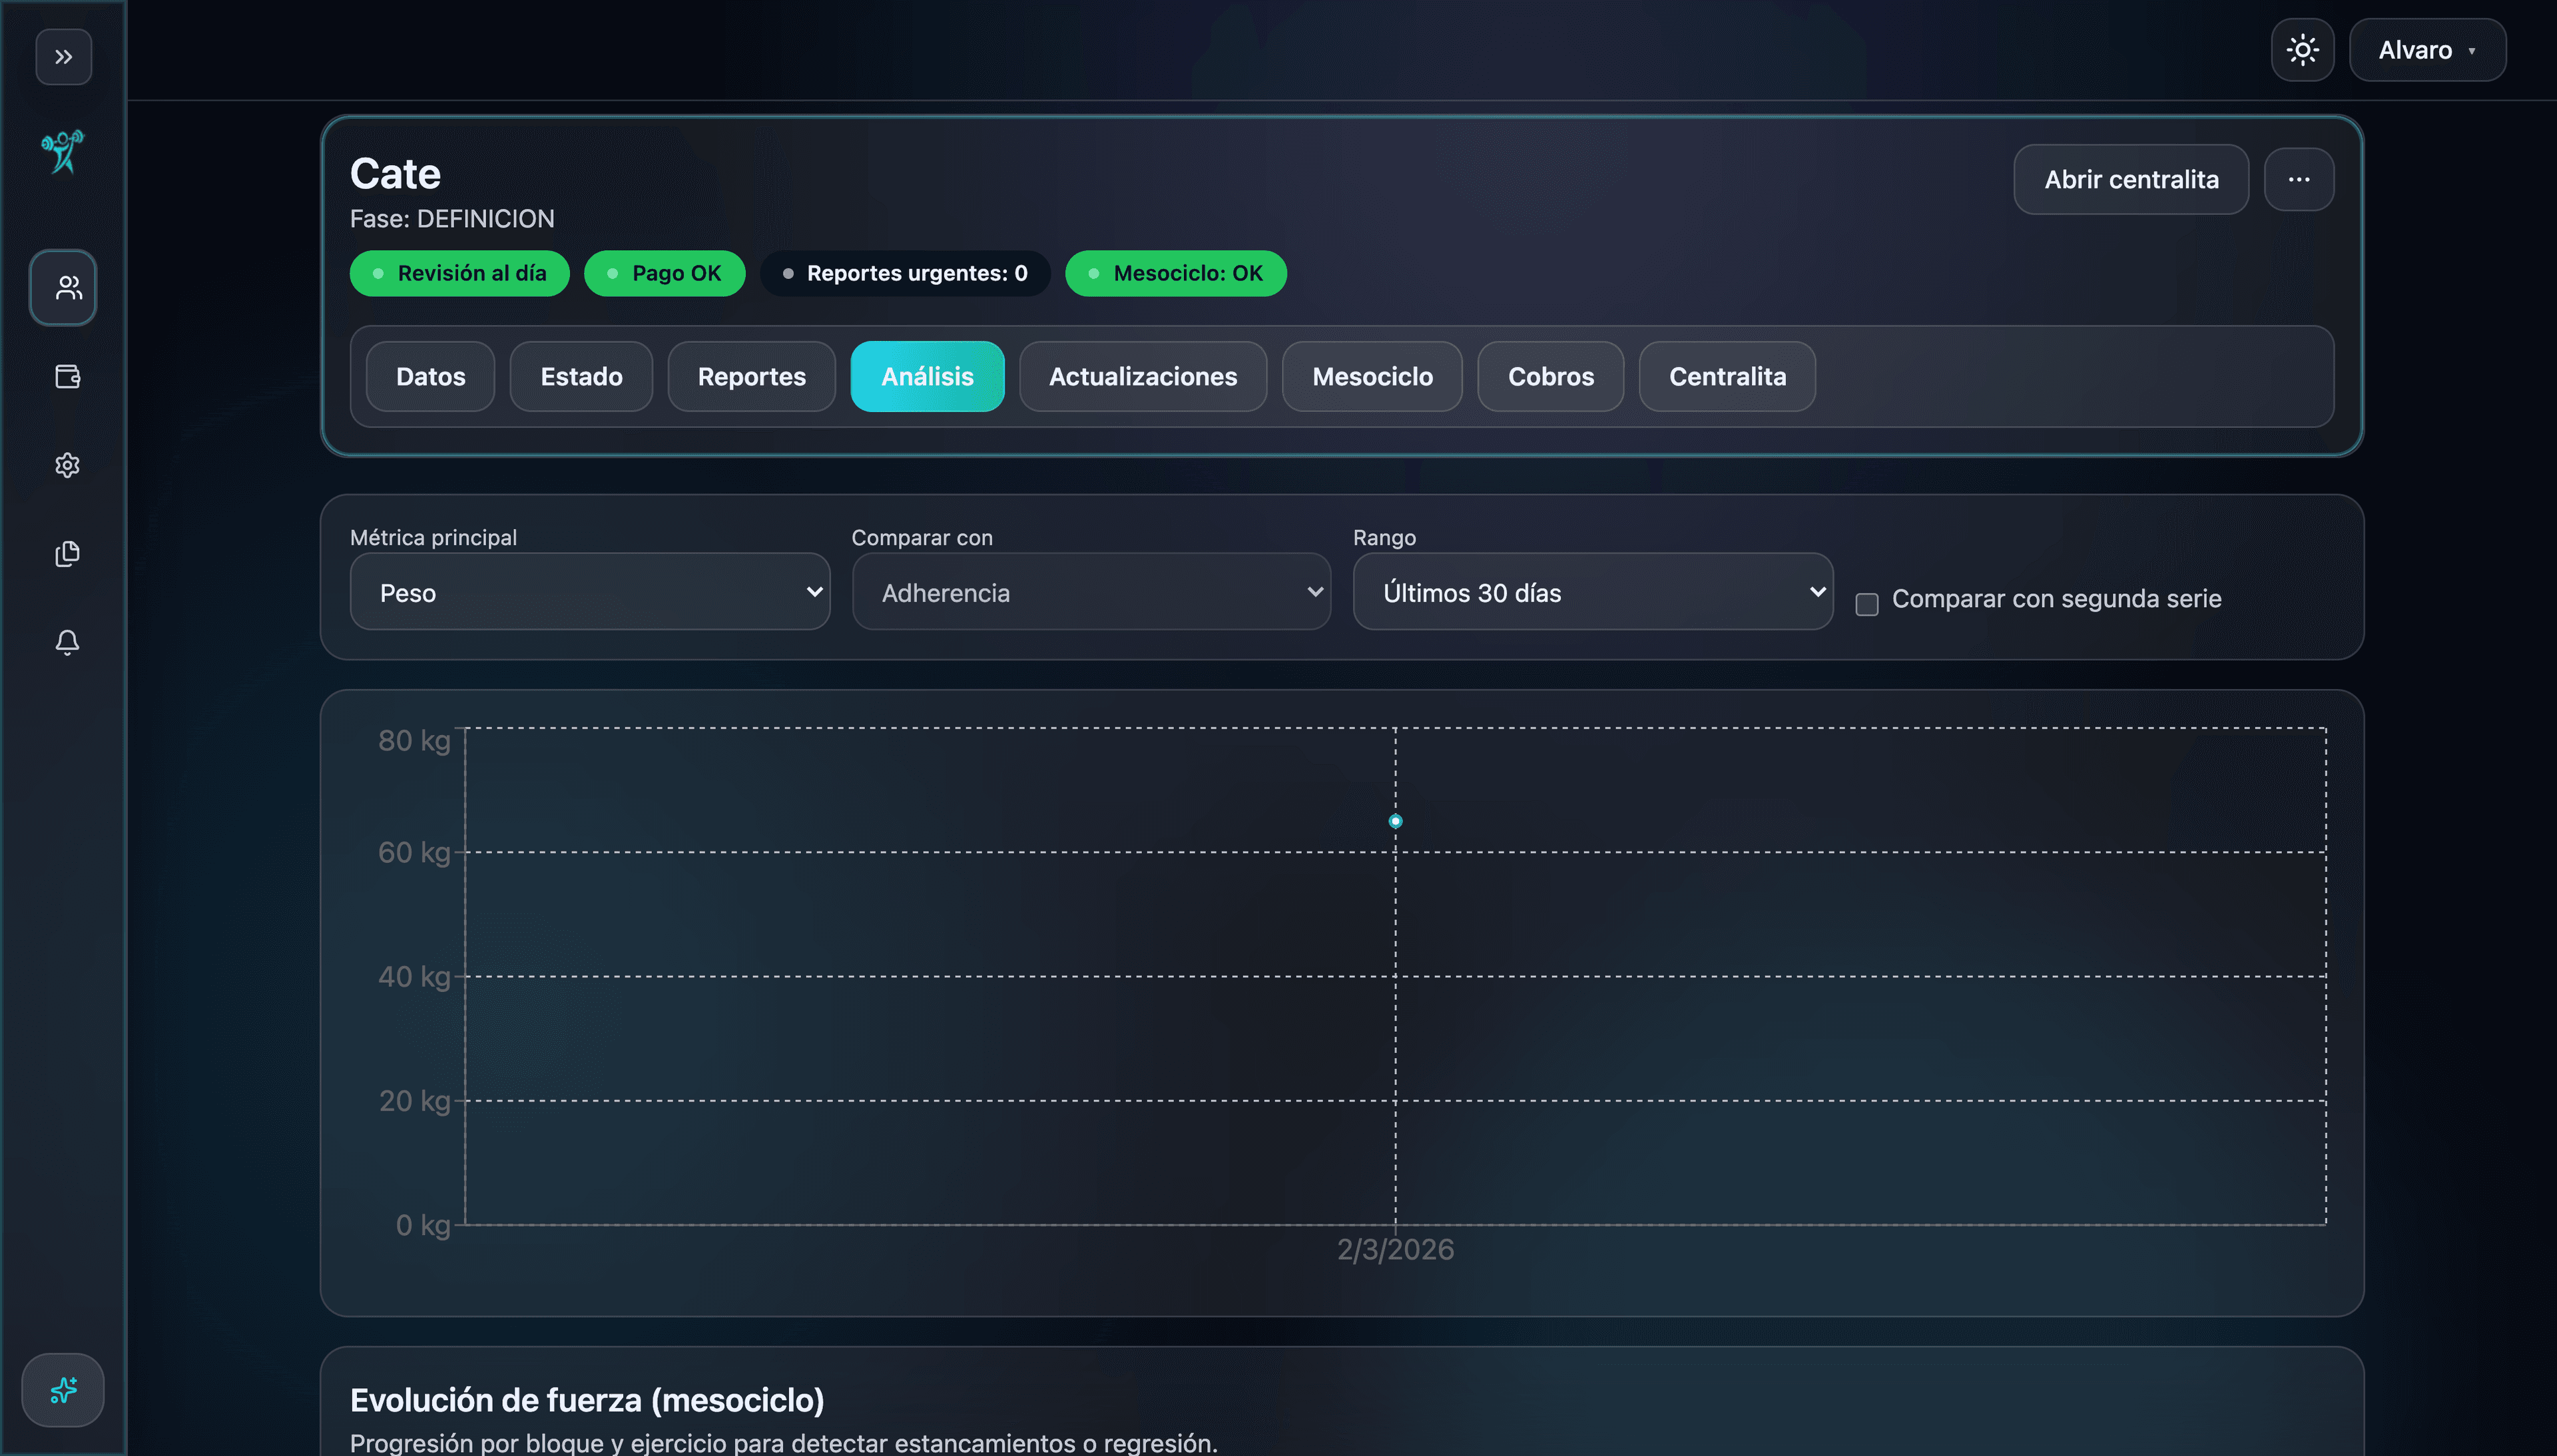The image size is (2557, 1456).
Task: Select the clients icon in the sidebar
Action: pos(63,288)
